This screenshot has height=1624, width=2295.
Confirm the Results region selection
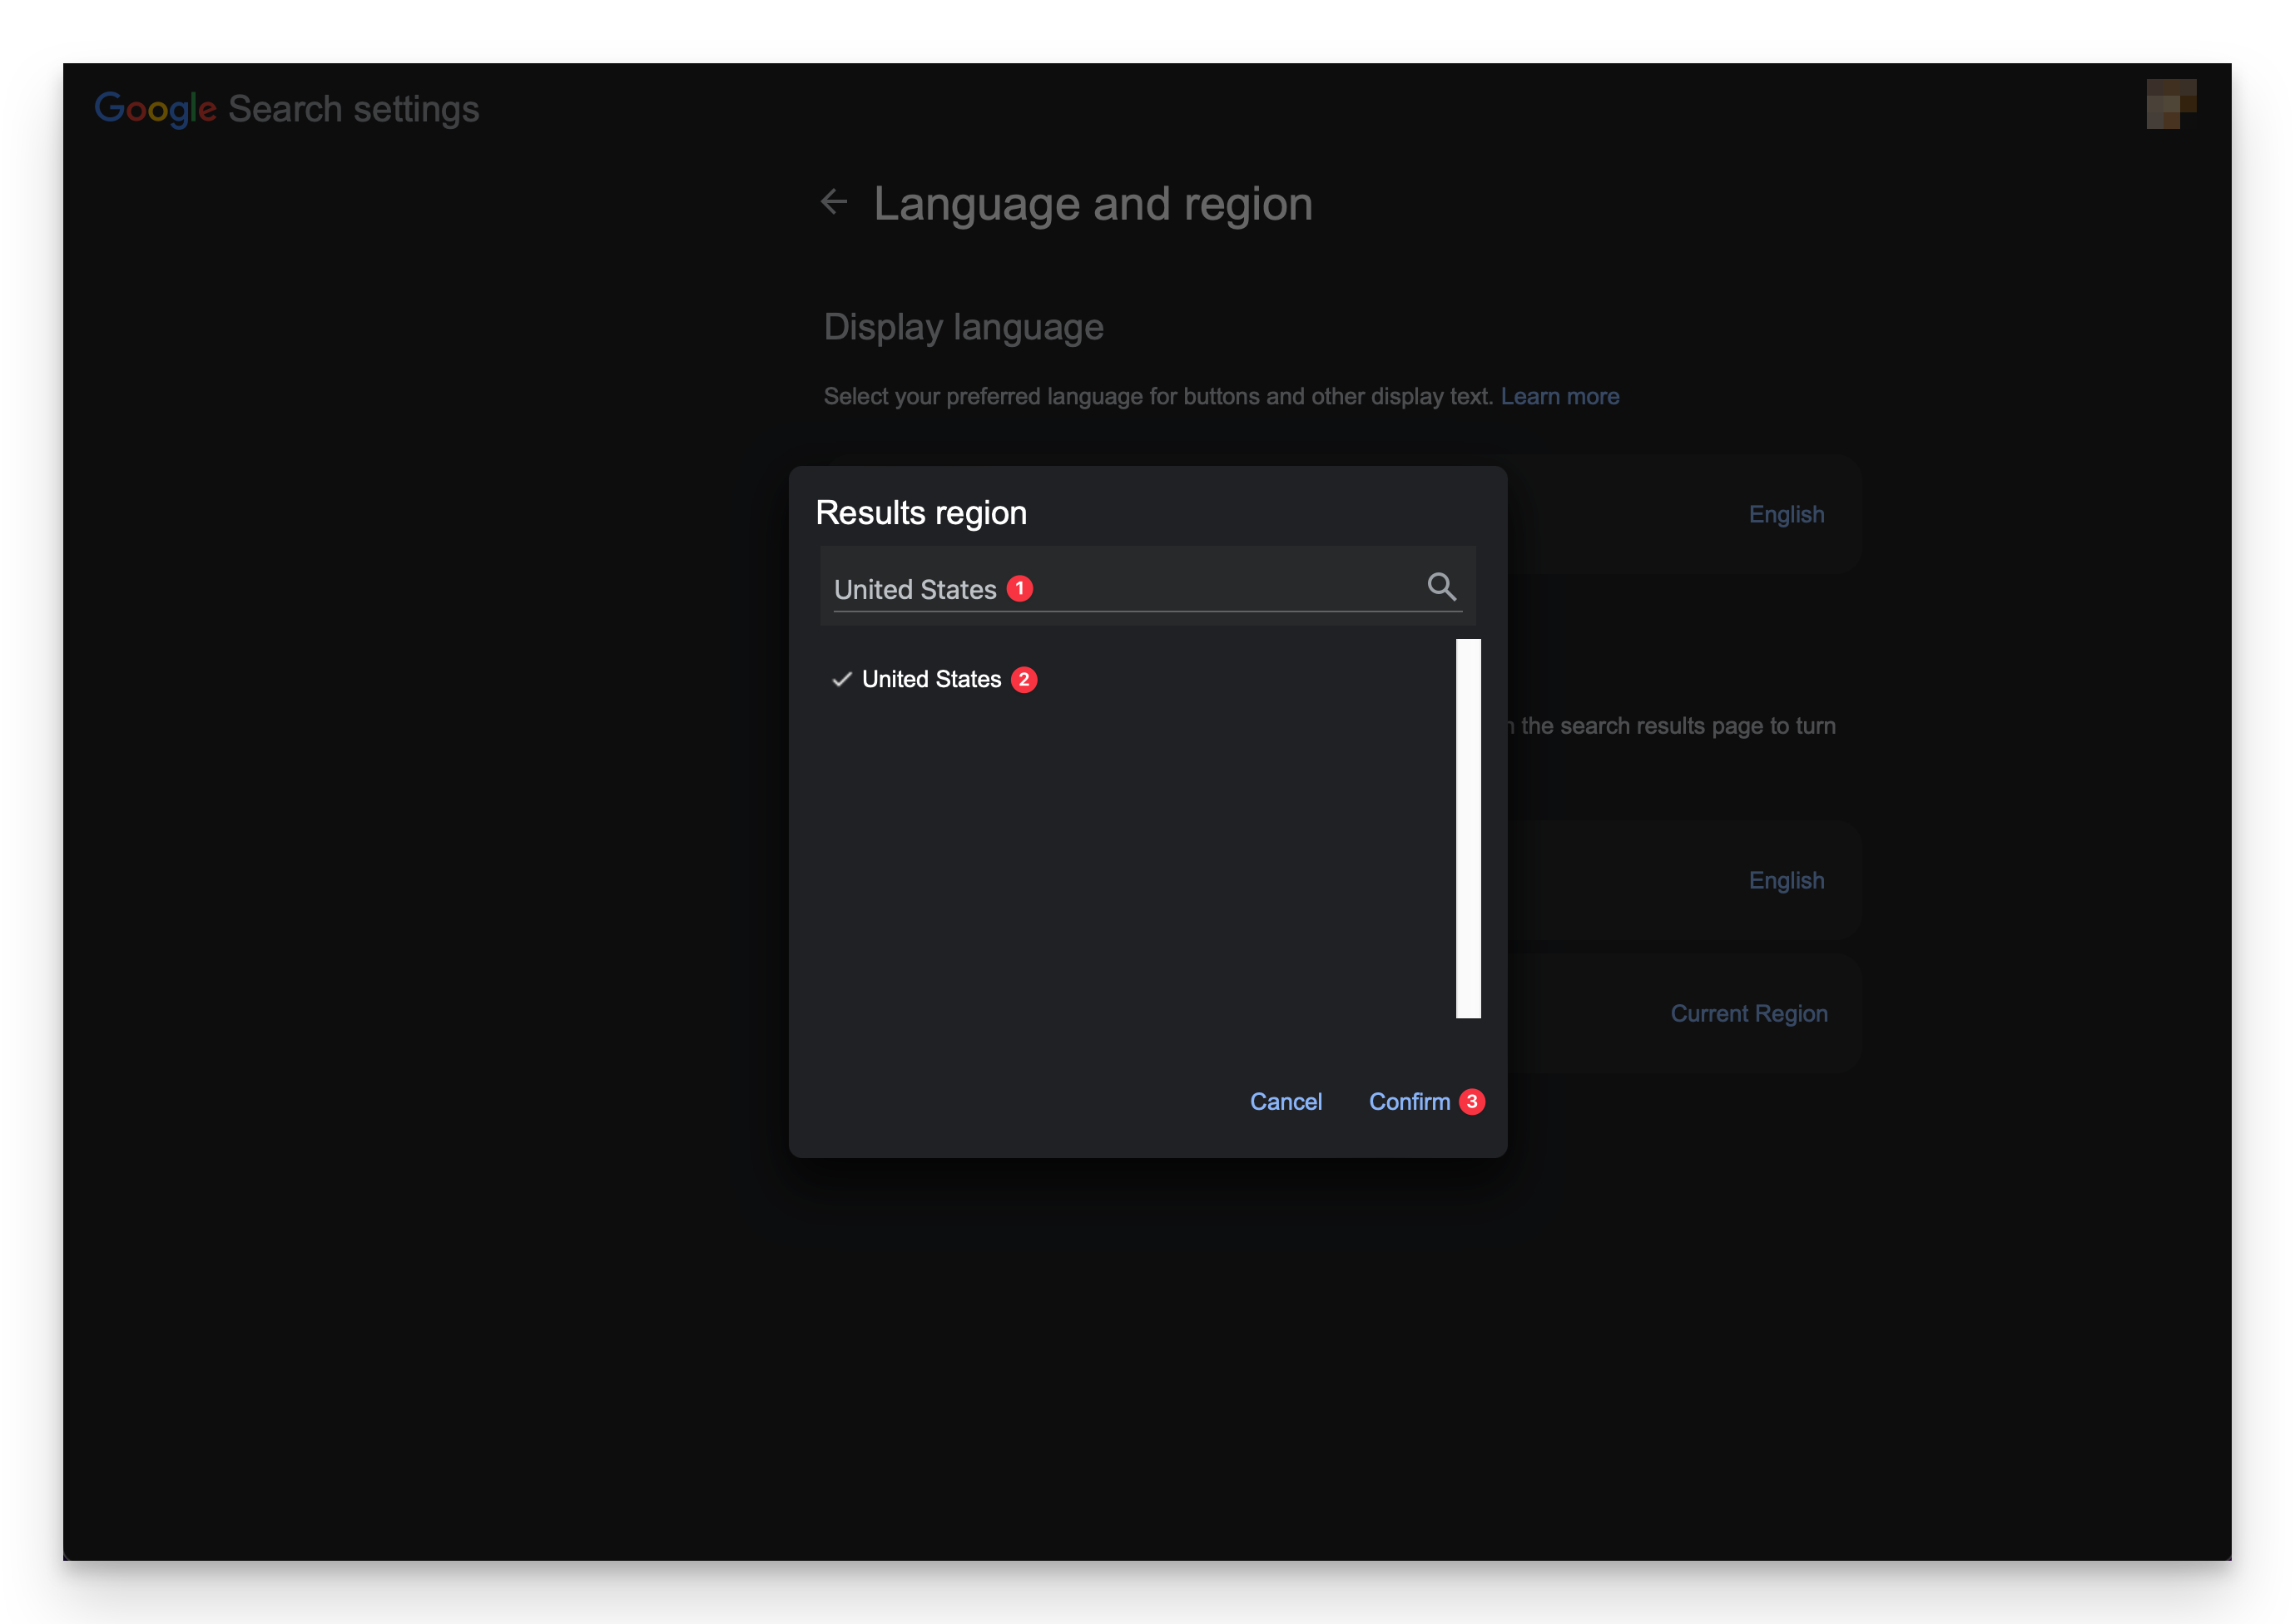pos(1410,1101)
